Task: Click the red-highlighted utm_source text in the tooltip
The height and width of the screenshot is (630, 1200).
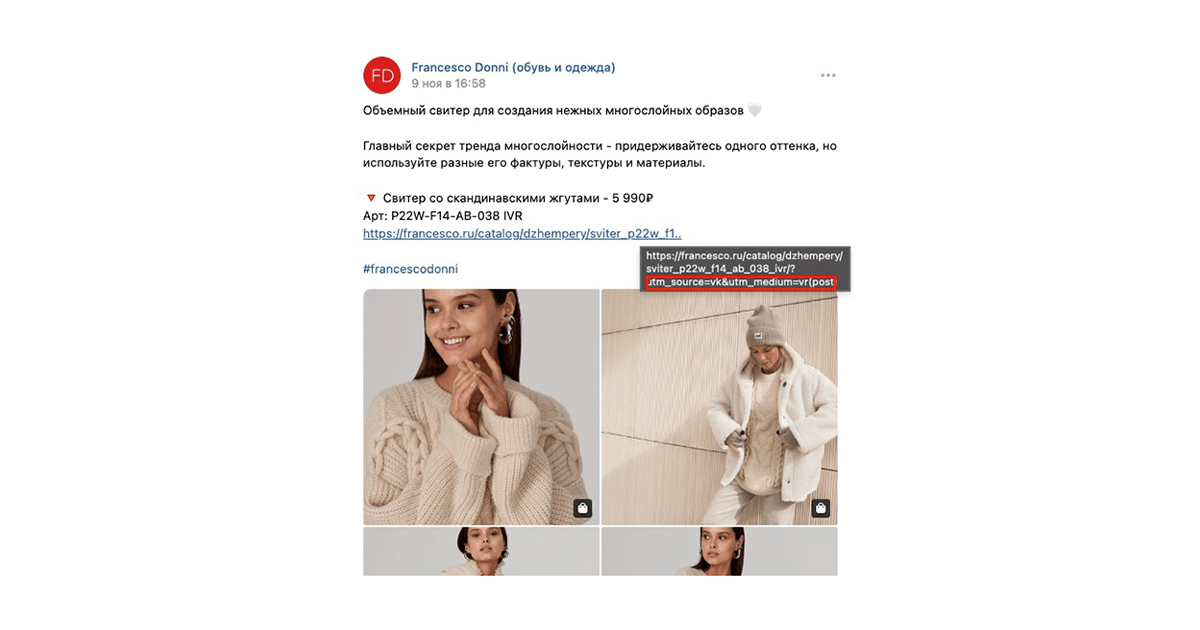Action: (740, 282)
